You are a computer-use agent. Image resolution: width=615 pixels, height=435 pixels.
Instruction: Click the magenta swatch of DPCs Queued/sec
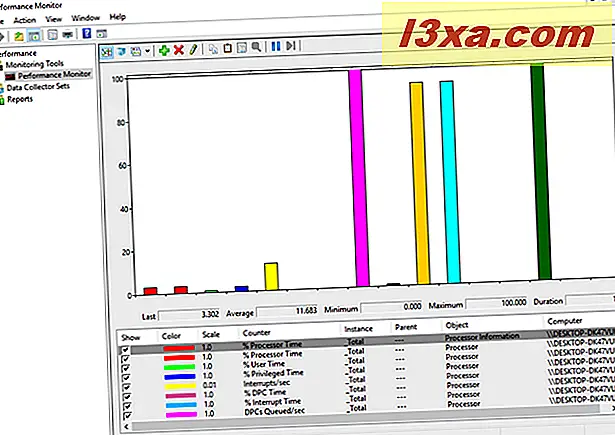coord(181,414)
